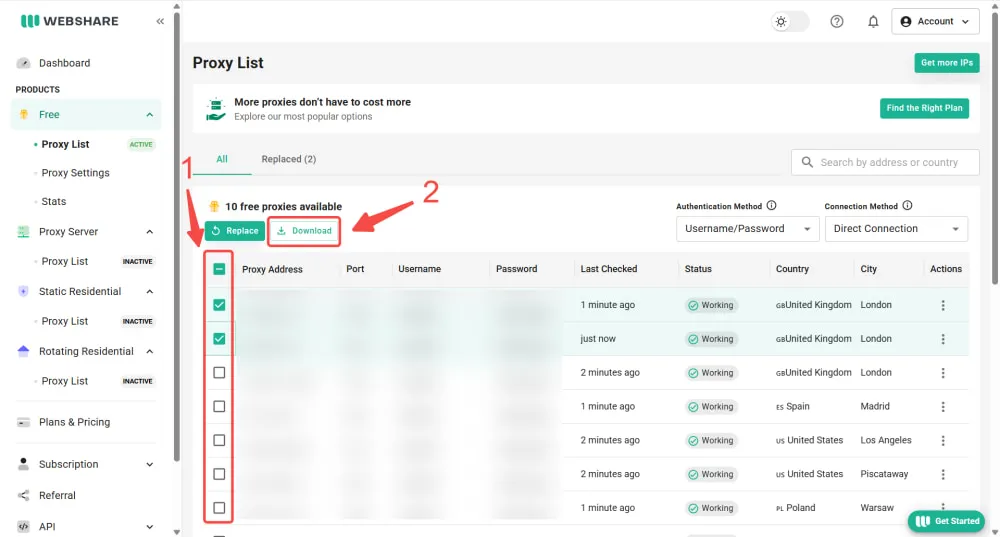The height and width of the screenshot is (537, 1000).
Task: Click the Referral share icon
Action: [x=24, y=496]
